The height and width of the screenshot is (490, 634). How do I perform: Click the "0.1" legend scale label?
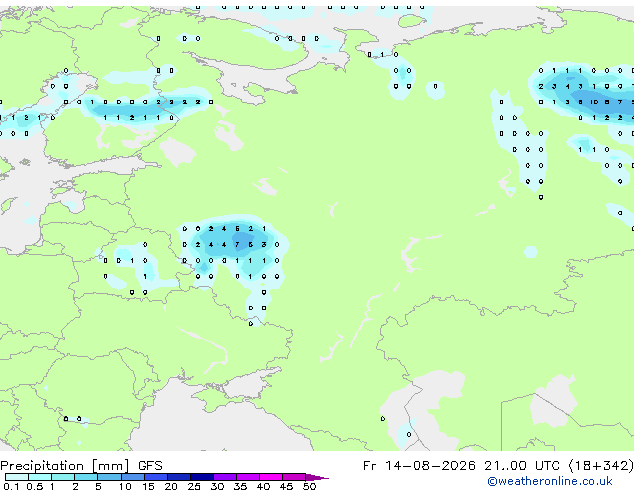10,486
